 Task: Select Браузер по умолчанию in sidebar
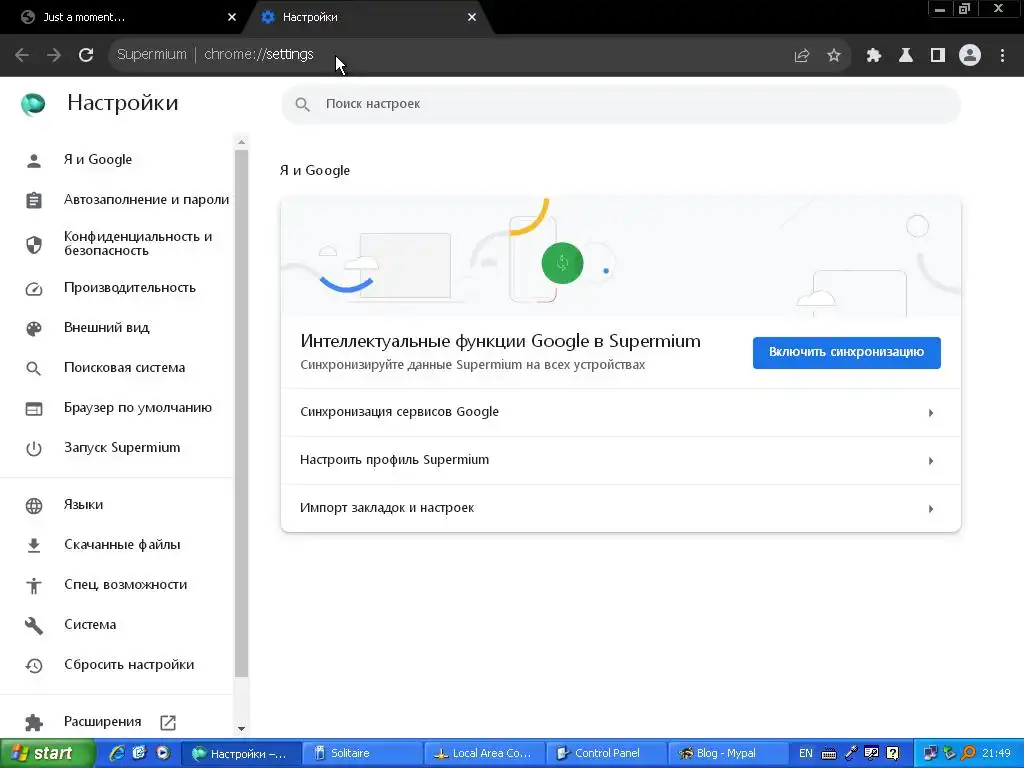[138, 408]
